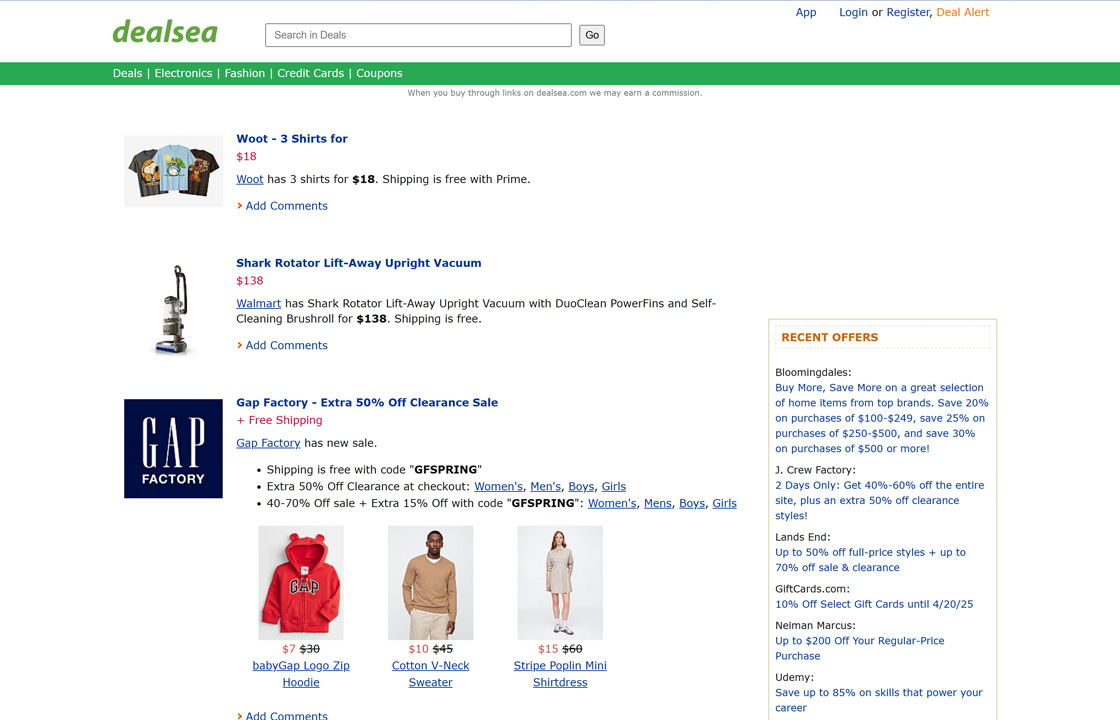Open Men's clearance link in Extra 50% line
This screenshot has height=720, width=1120.
(x=546, y=486)
